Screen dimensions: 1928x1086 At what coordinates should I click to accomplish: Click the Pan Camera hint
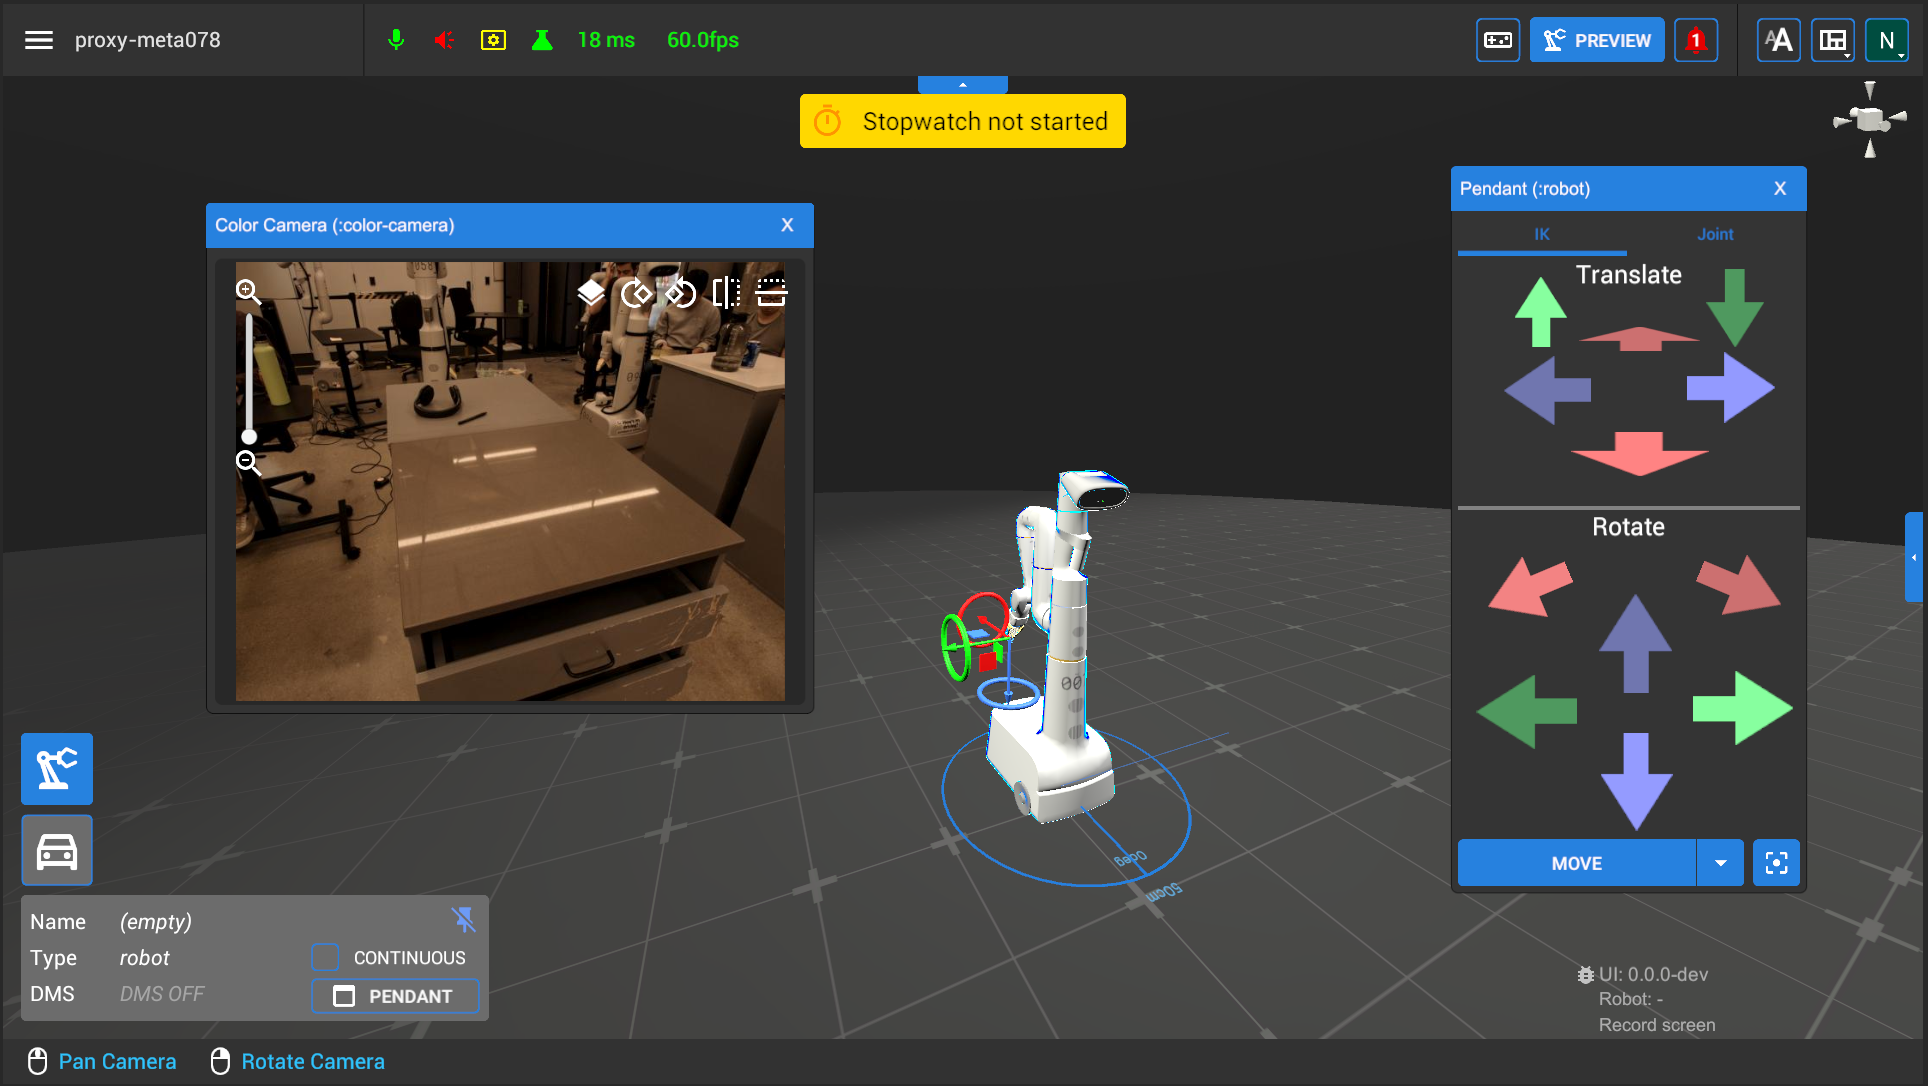pyautogui.click(x=101, y=1061)
